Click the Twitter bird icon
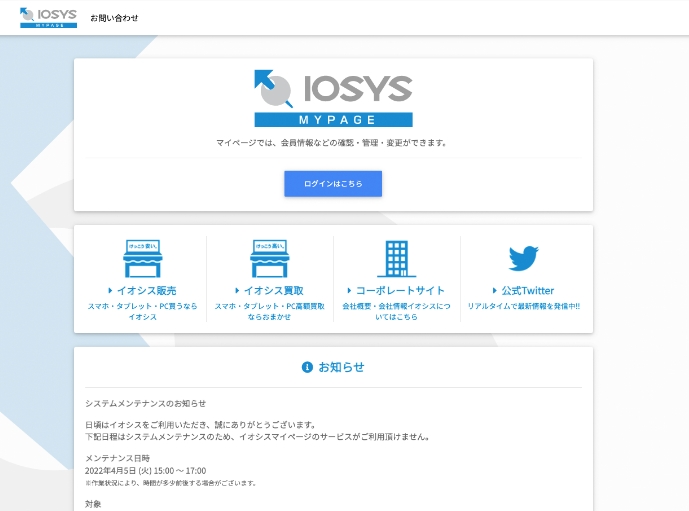 point(523,258)
